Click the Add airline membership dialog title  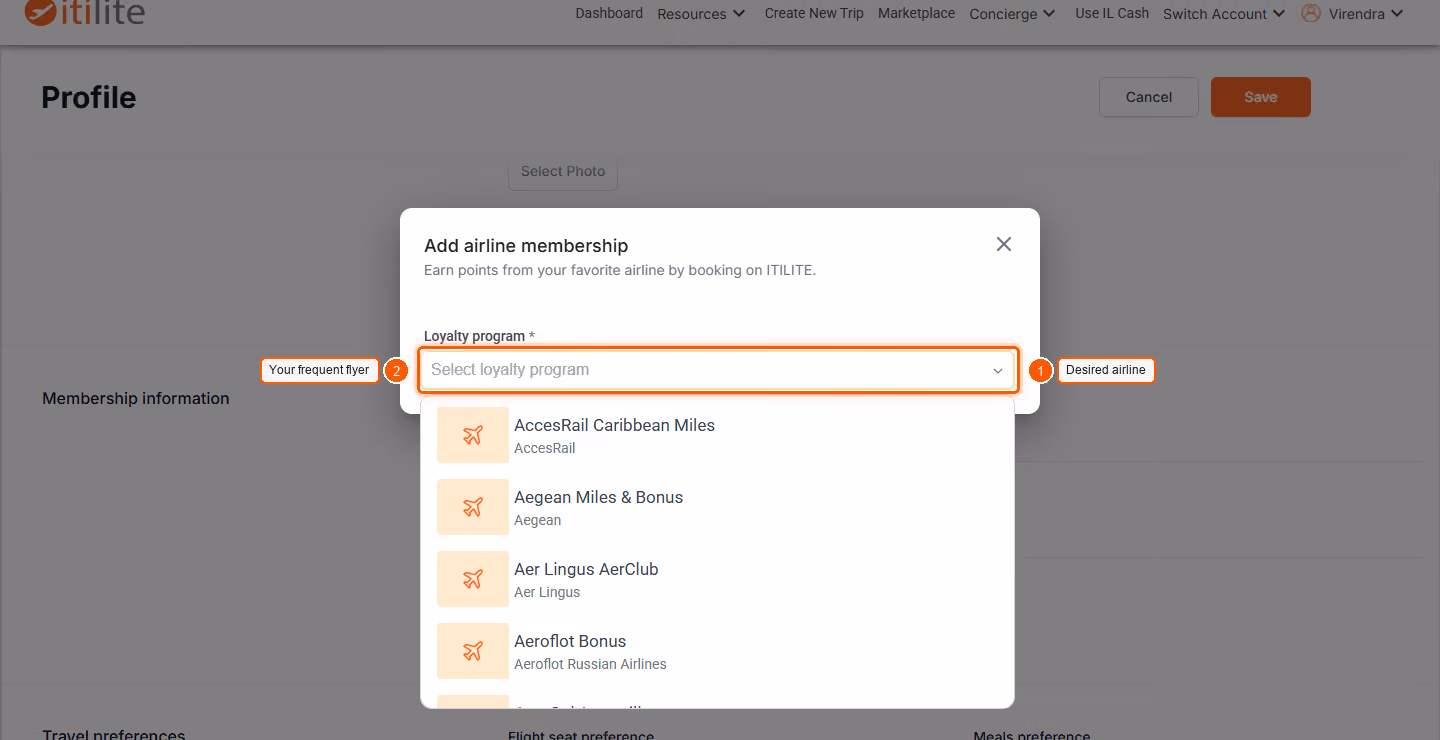click(x=526, y=245)
